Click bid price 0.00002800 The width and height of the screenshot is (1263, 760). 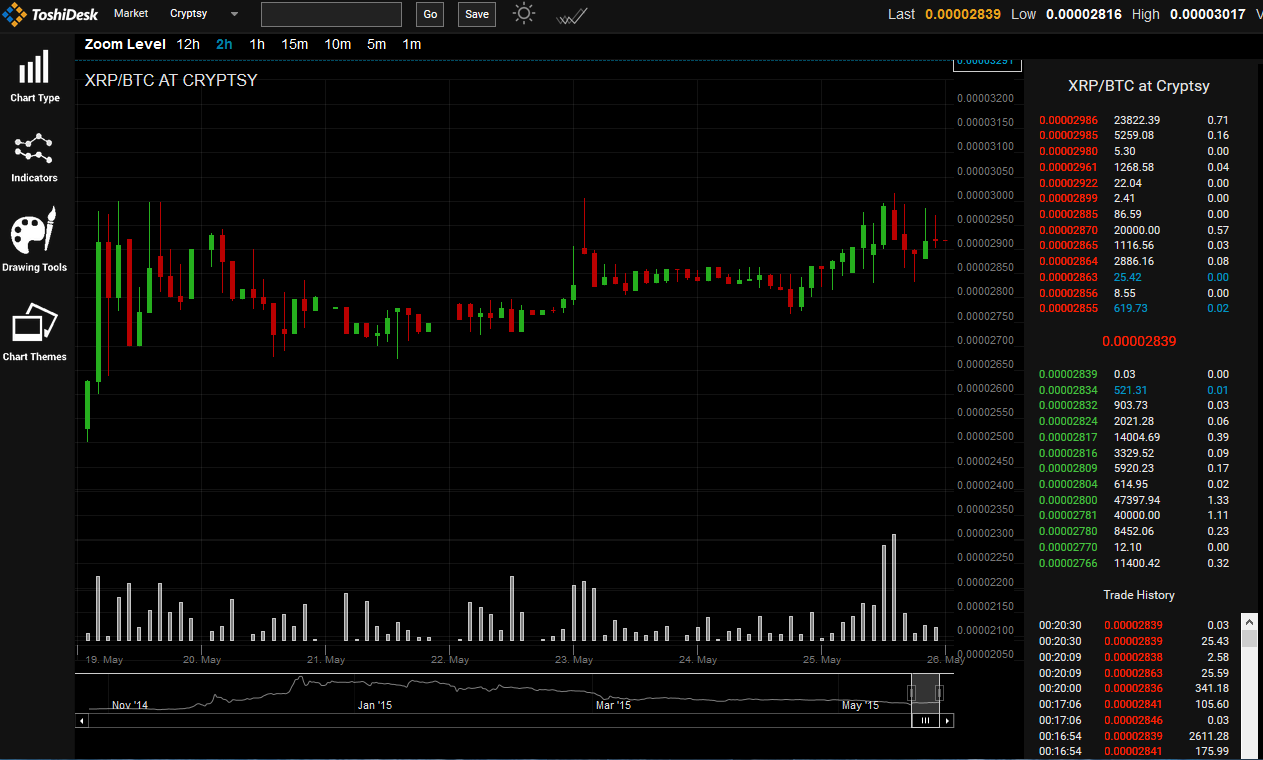(1068, 500)
